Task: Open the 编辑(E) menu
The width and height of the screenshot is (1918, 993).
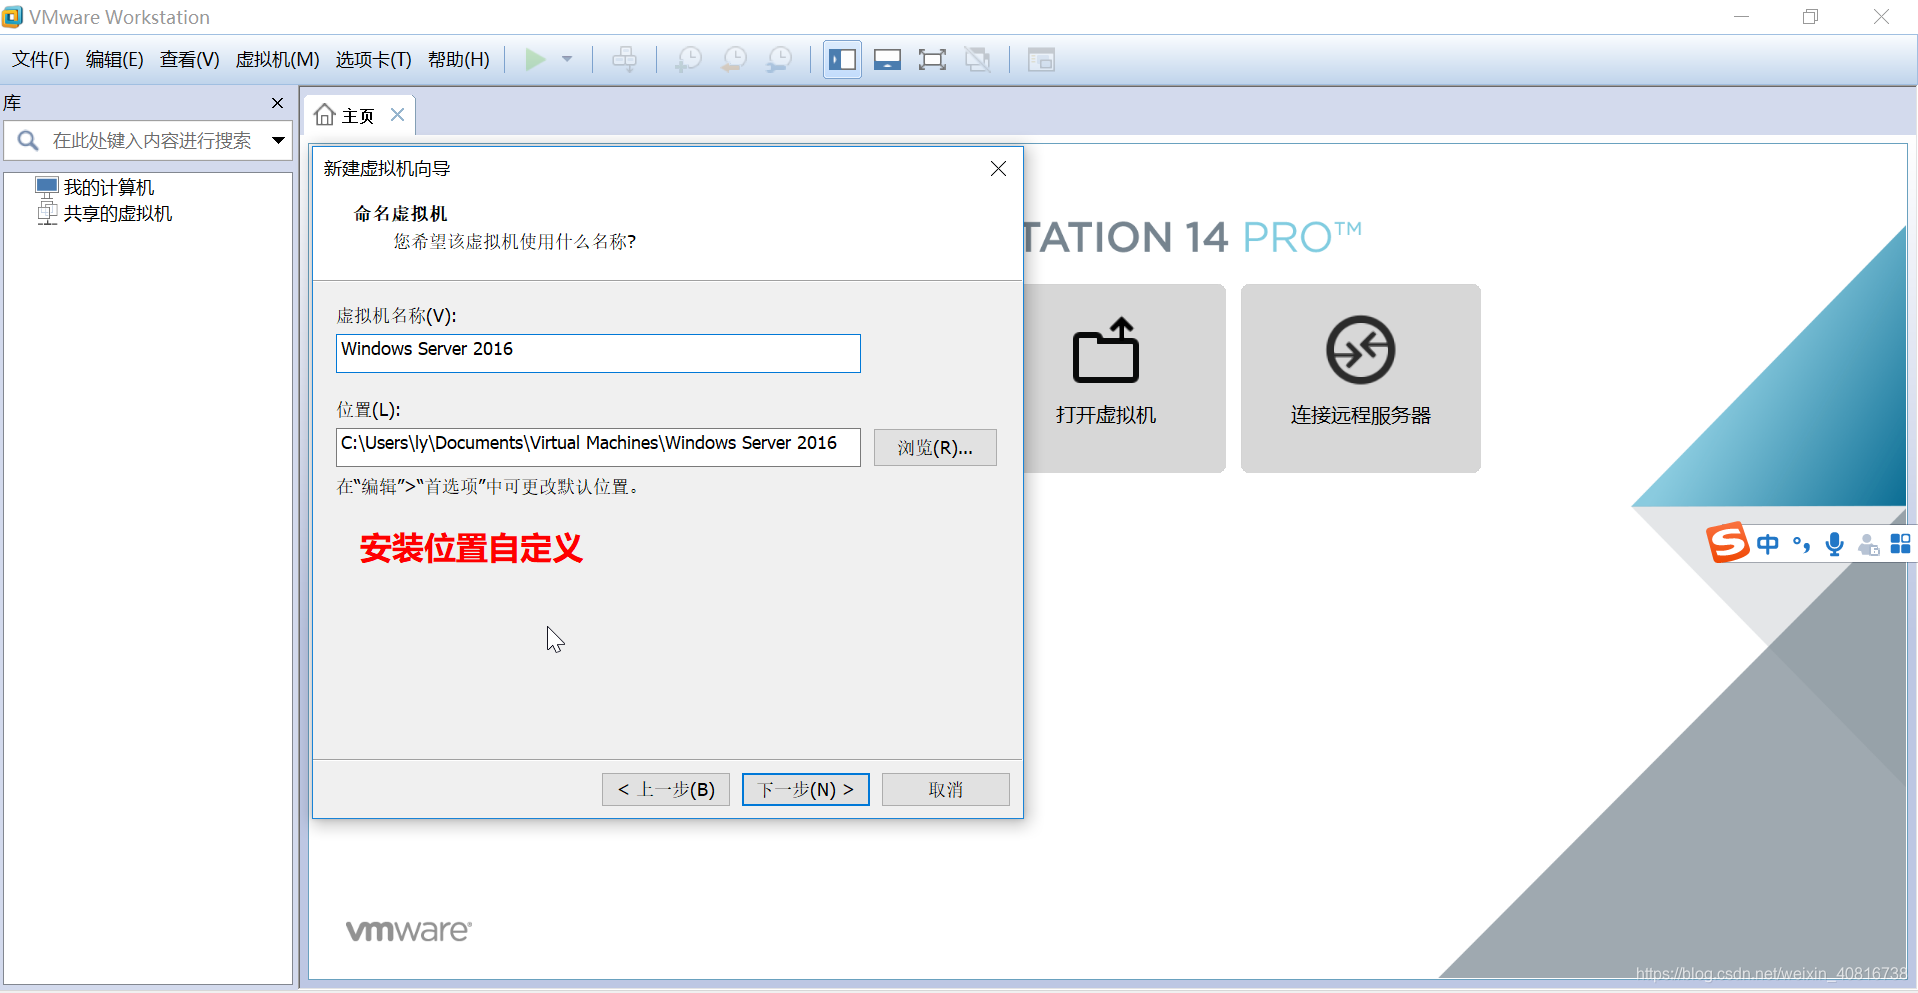Action: 115,60
